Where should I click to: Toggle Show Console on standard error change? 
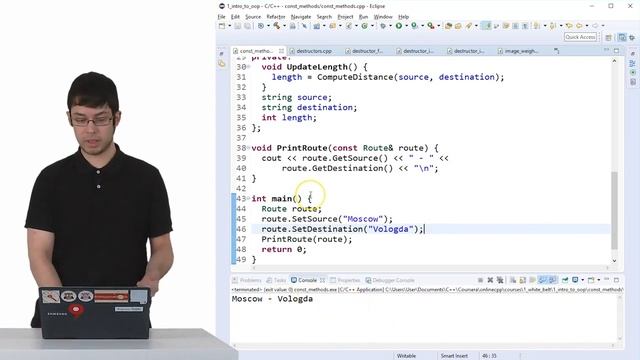click(553, 280)
